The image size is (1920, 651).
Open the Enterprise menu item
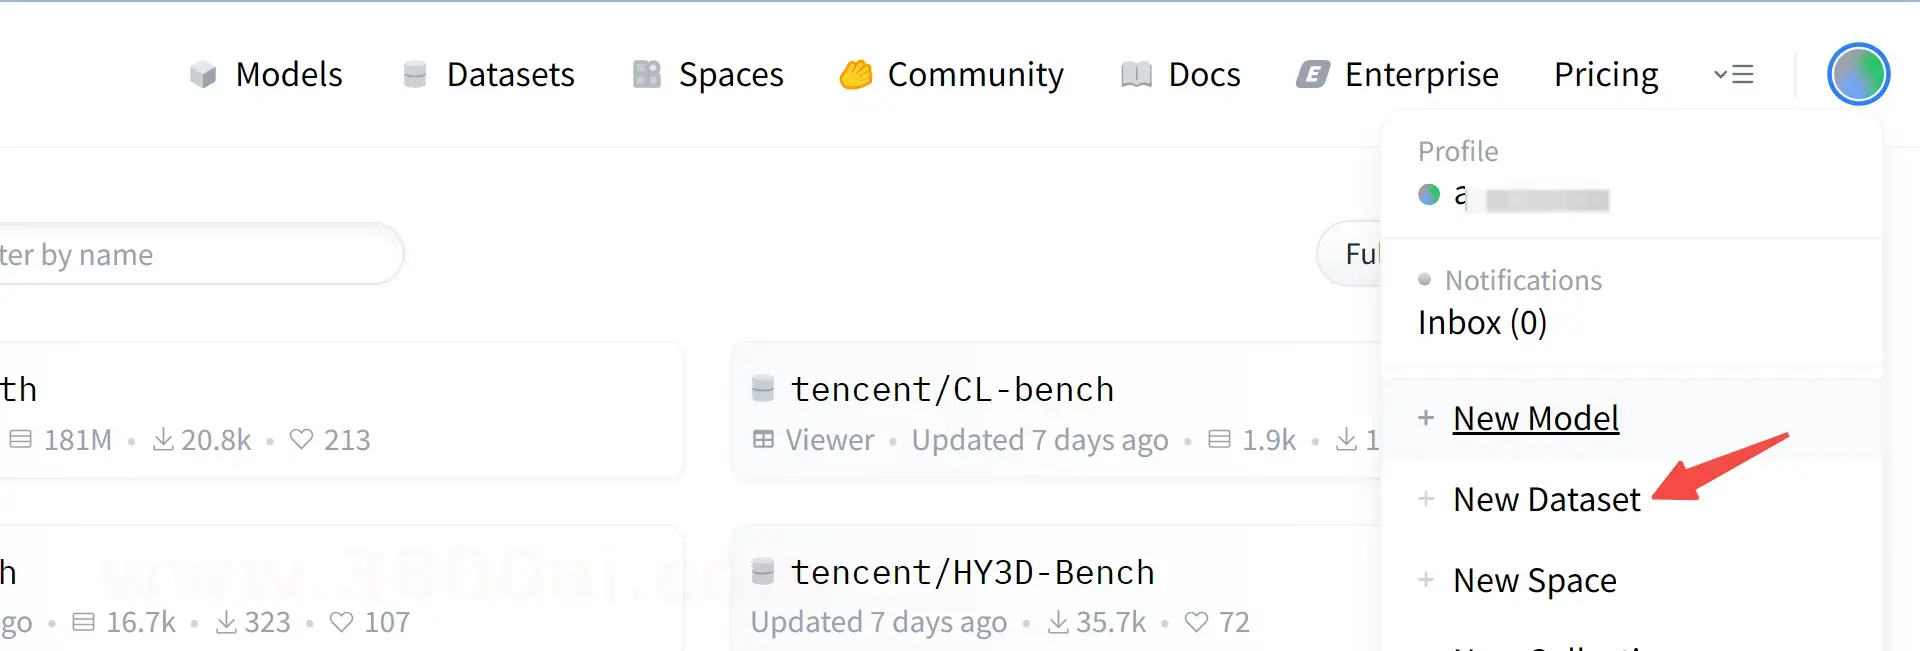(x=1420, y=75)
